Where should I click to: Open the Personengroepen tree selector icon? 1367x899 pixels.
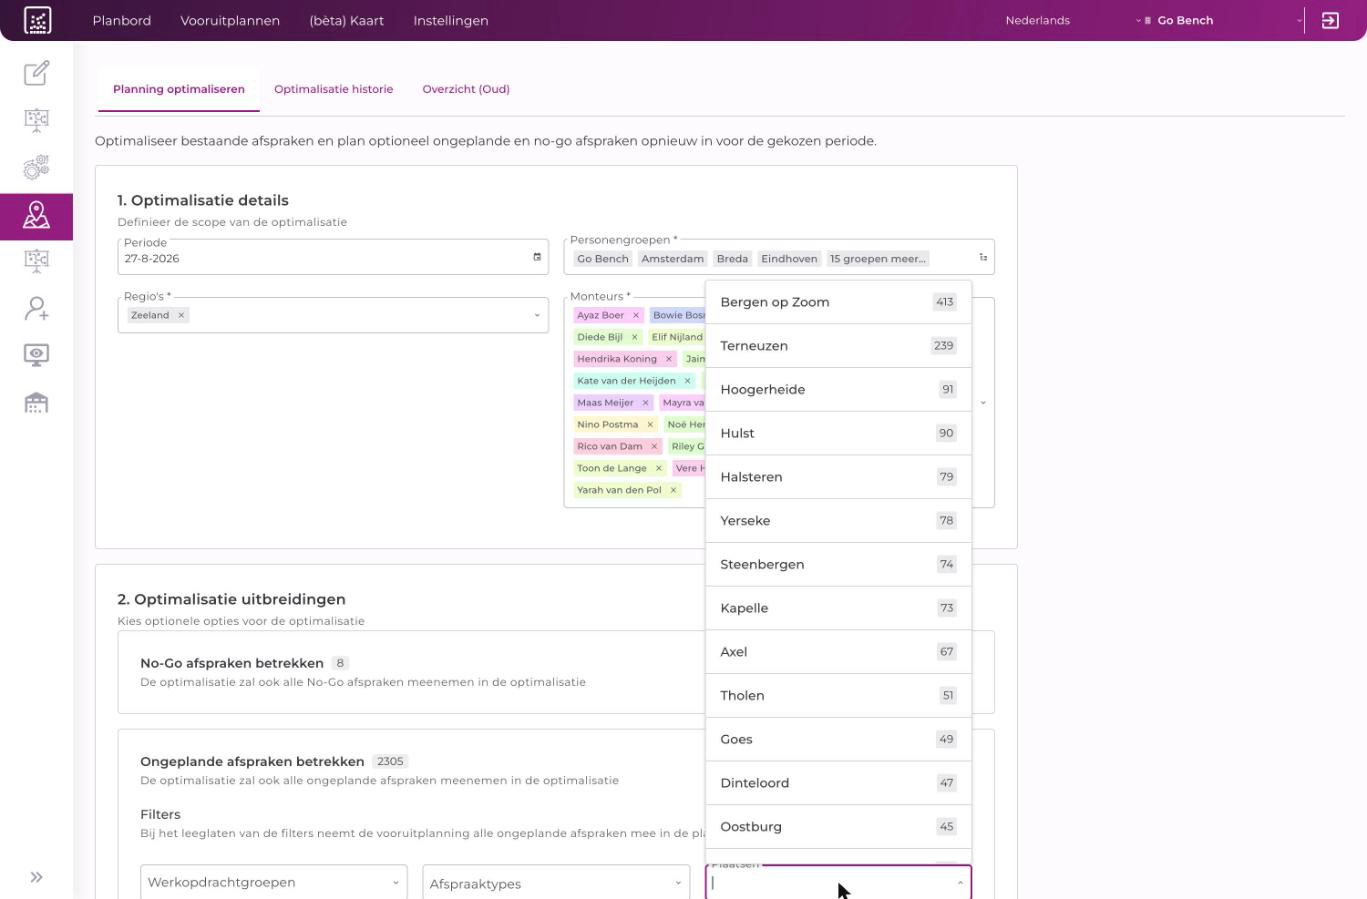tap(983, 258)
